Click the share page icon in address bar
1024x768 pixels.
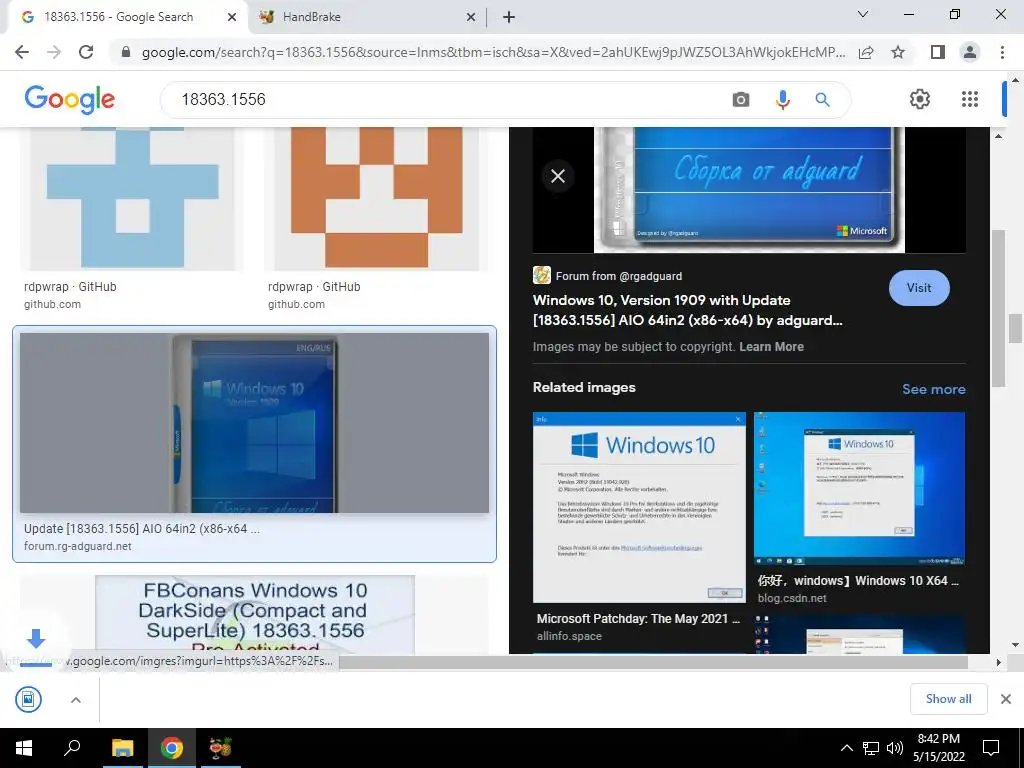866,52
